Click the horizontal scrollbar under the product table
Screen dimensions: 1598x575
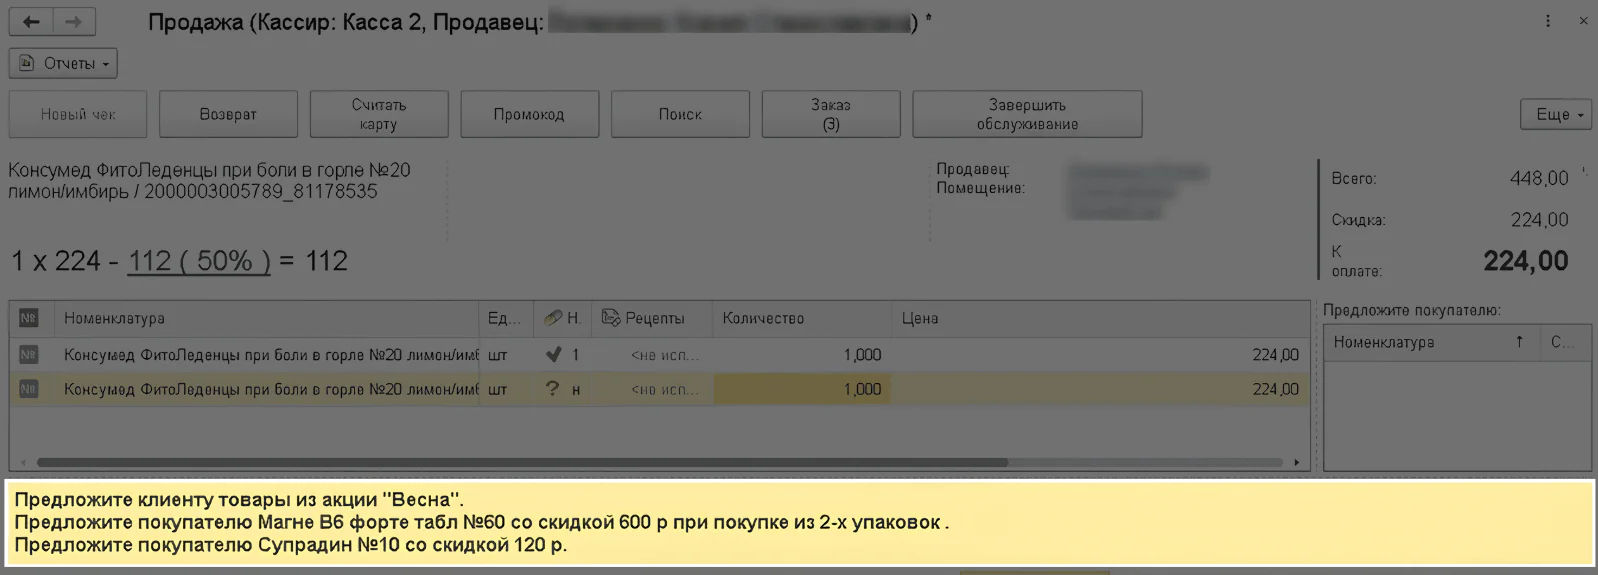(522, 463)
